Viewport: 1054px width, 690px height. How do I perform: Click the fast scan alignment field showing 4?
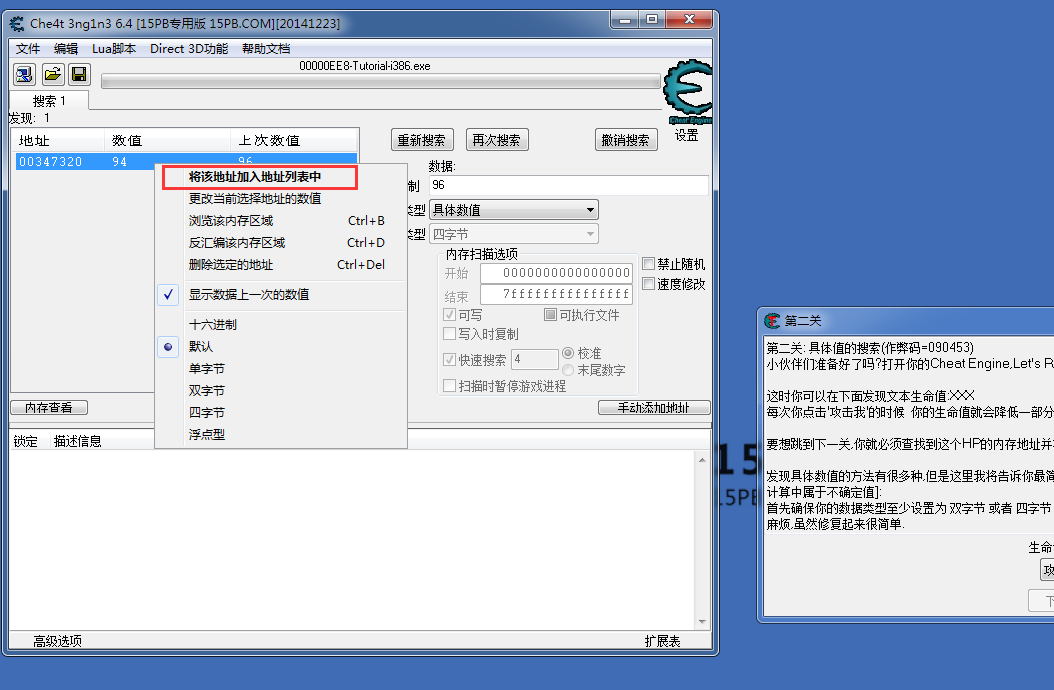coord(535,359)
